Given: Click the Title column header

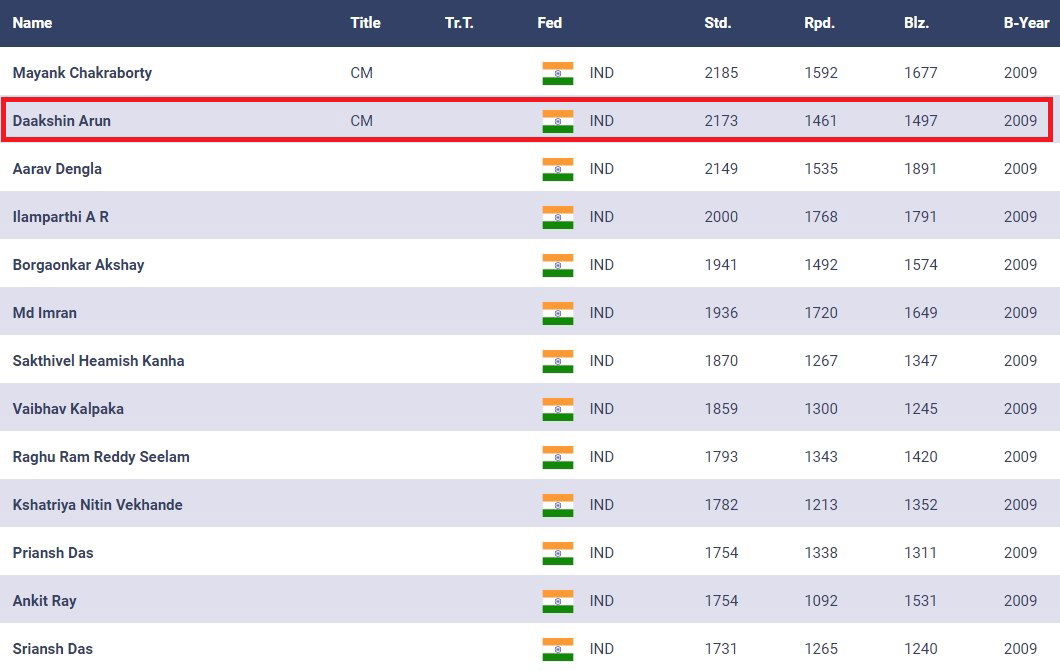Looking at the screenshot, I should coord(365,23).
